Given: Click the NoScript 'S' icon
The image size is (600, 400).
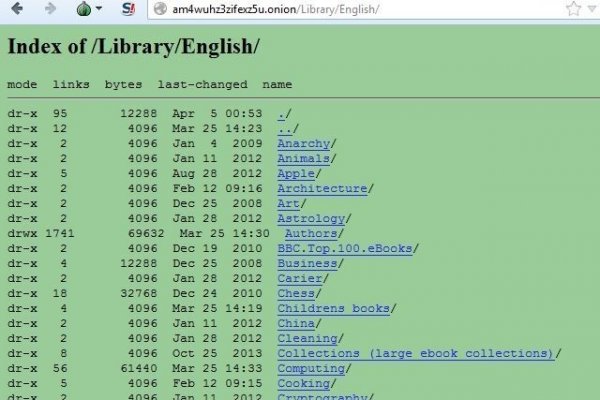Looking at the screenshot, I should 127,9.
